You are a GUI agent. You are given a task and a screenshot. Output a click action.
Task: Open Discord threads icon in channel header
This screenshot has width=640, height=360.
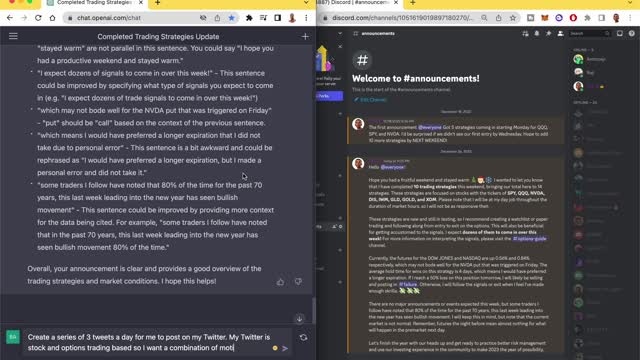pos(525,33)
